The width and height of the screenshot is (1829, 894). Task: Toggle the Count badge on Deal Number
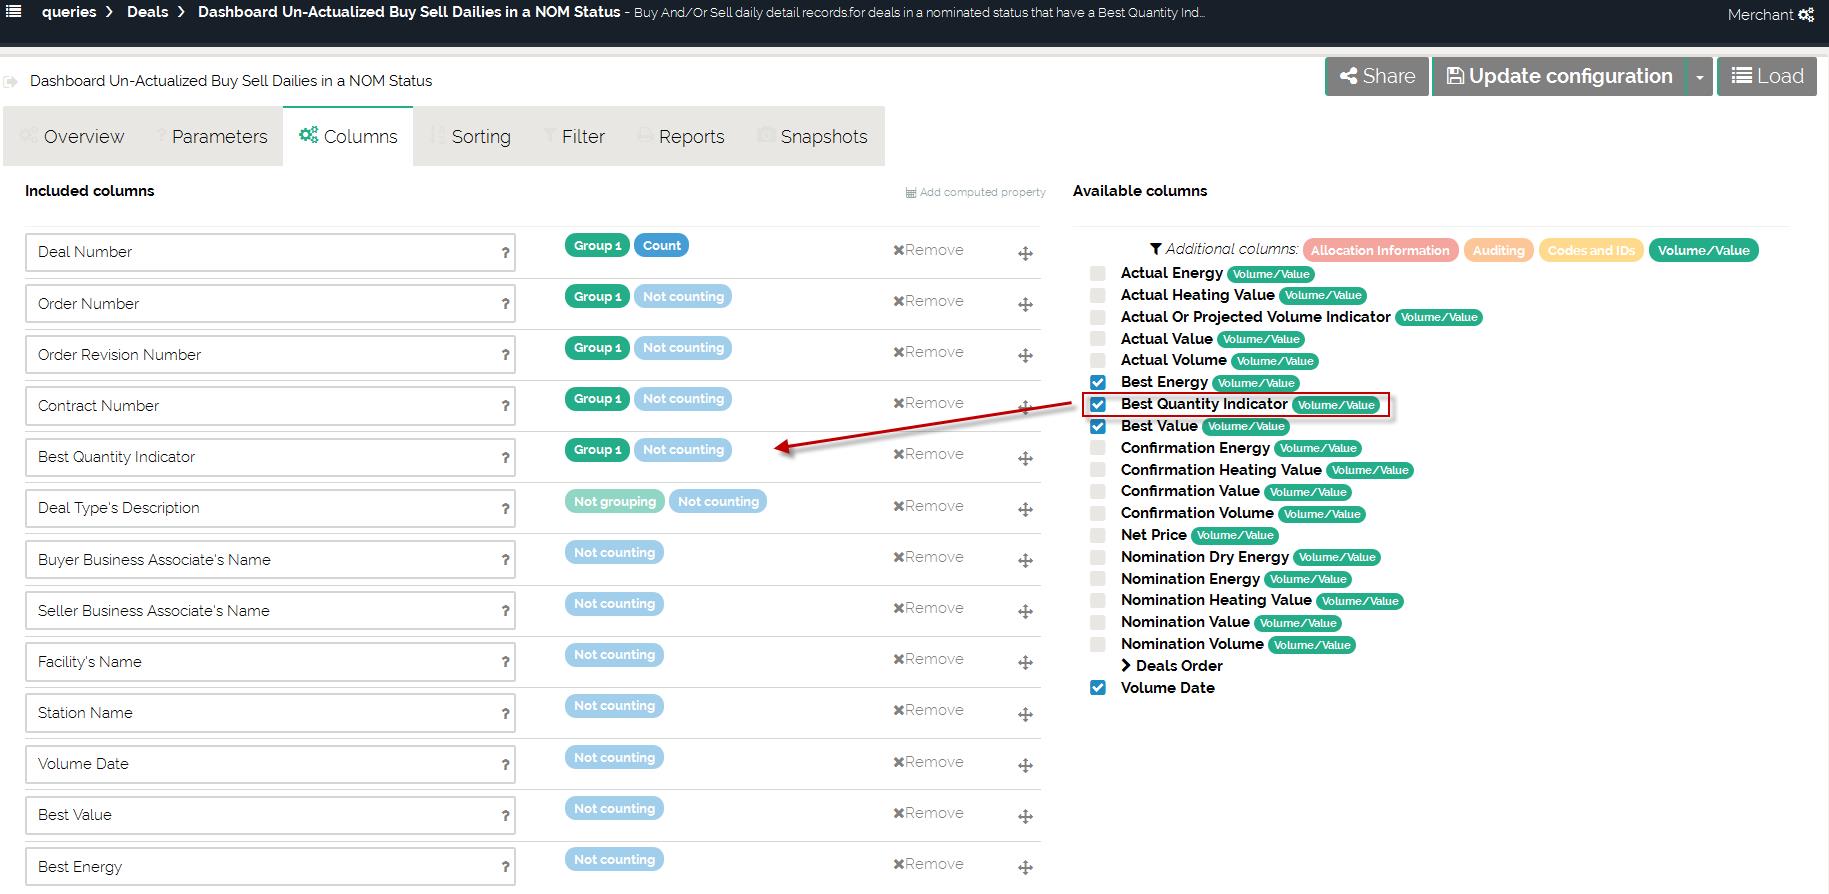tap(661, 246)
